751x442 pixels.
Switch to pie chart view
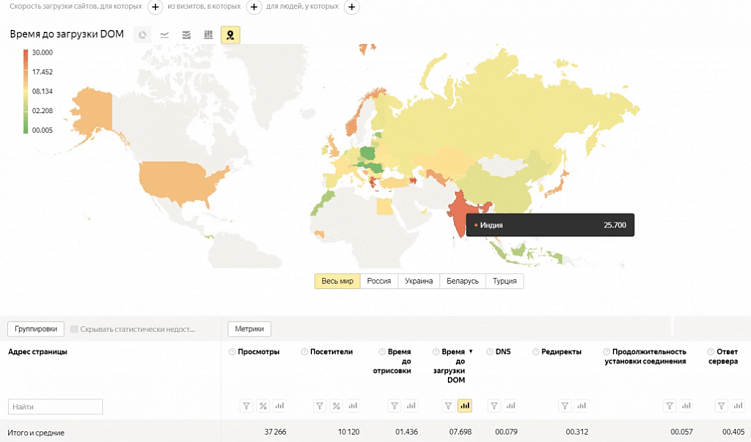click(x=142, y=35)
